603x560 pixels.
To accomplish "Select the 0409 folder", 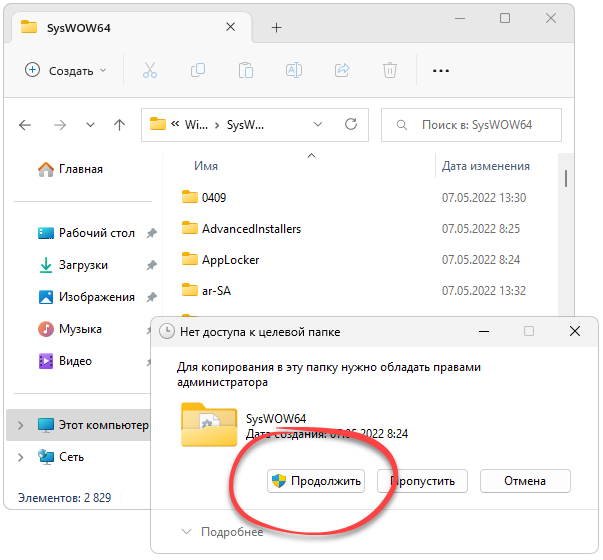I will 204,198.
